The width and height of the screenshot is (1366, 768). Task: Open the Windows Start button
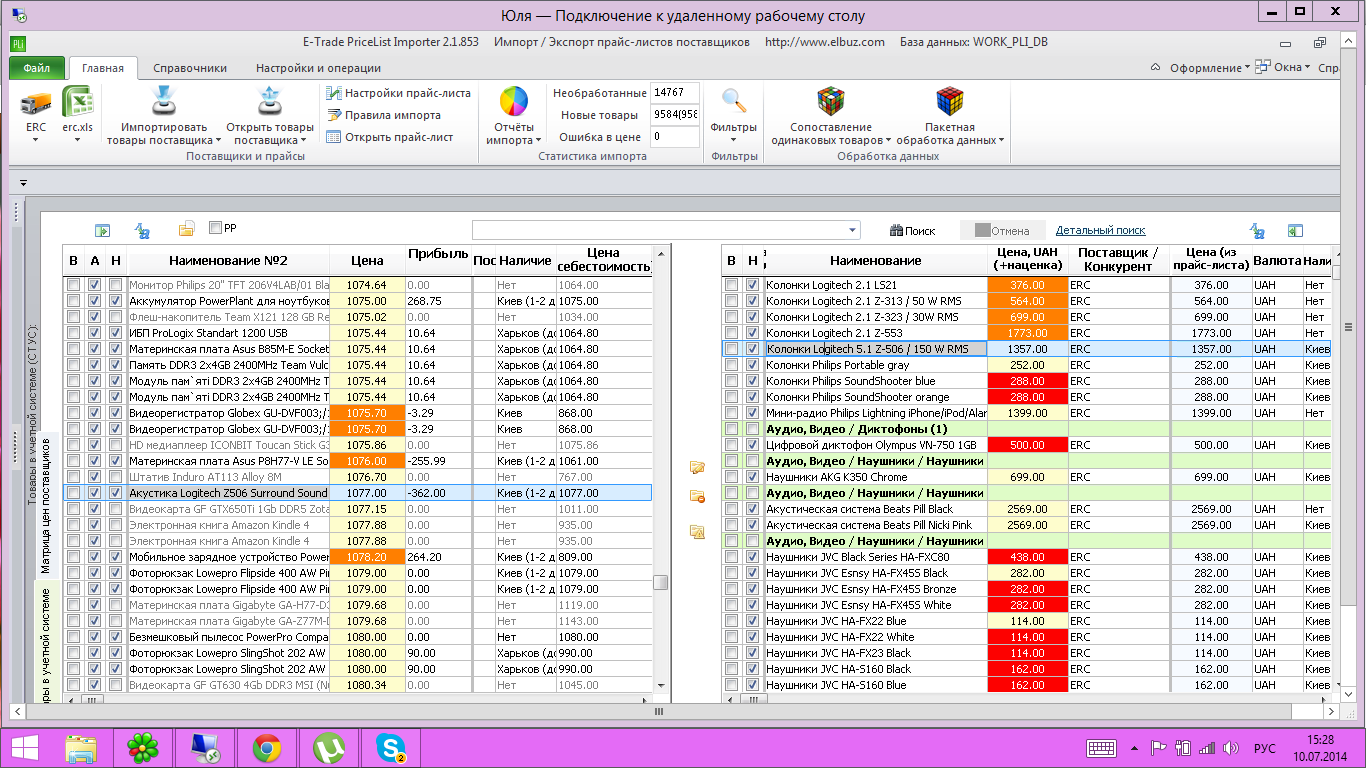click(24, 748)
